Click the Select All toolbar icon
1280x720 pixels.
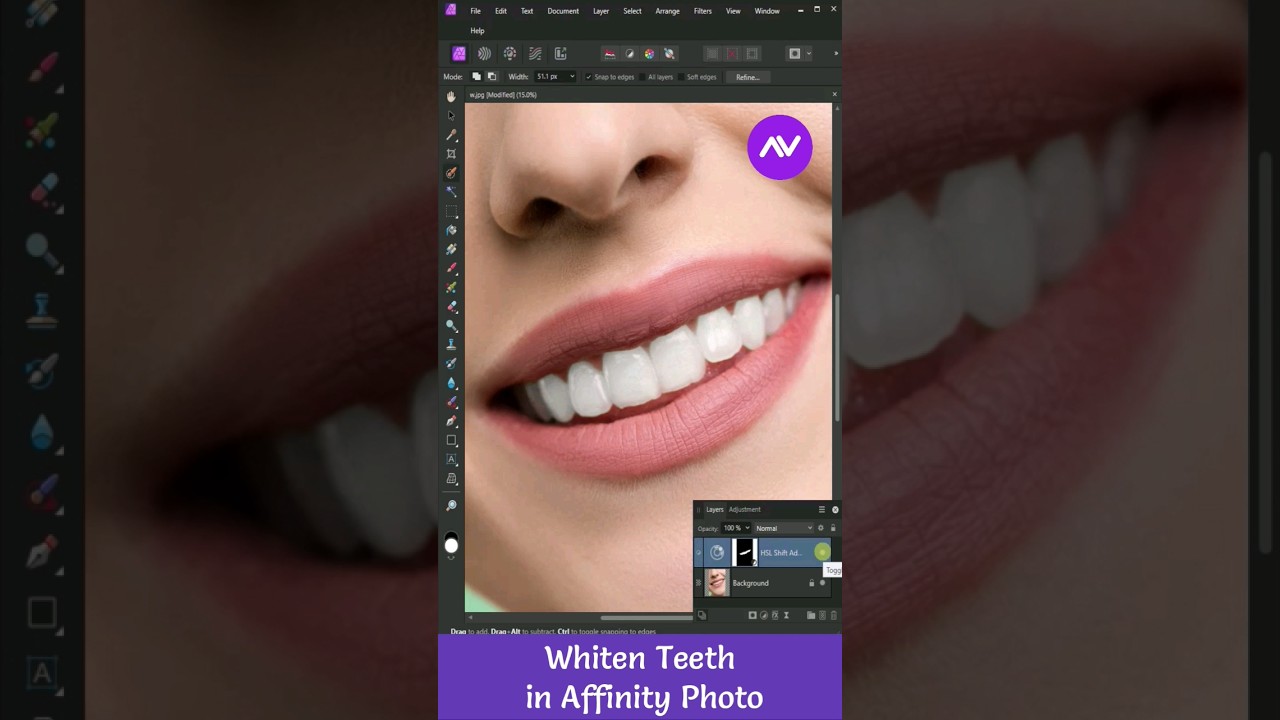point(712,54)
